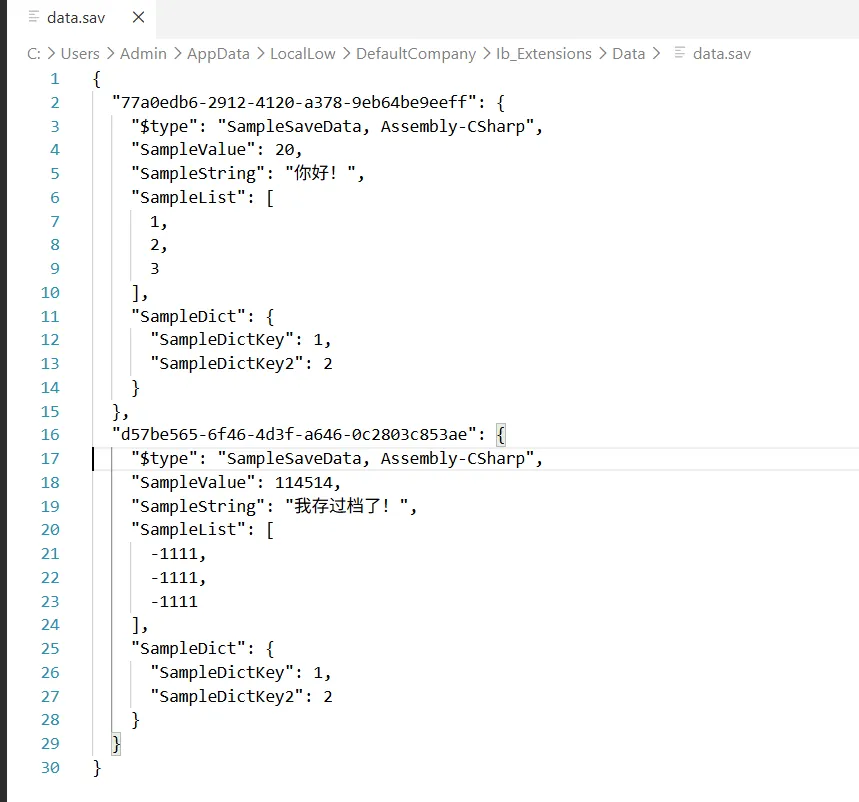The width and height of the screenshot is (859, 802).
Task: Click list item 3 on line 9
Action: (155, 268)
